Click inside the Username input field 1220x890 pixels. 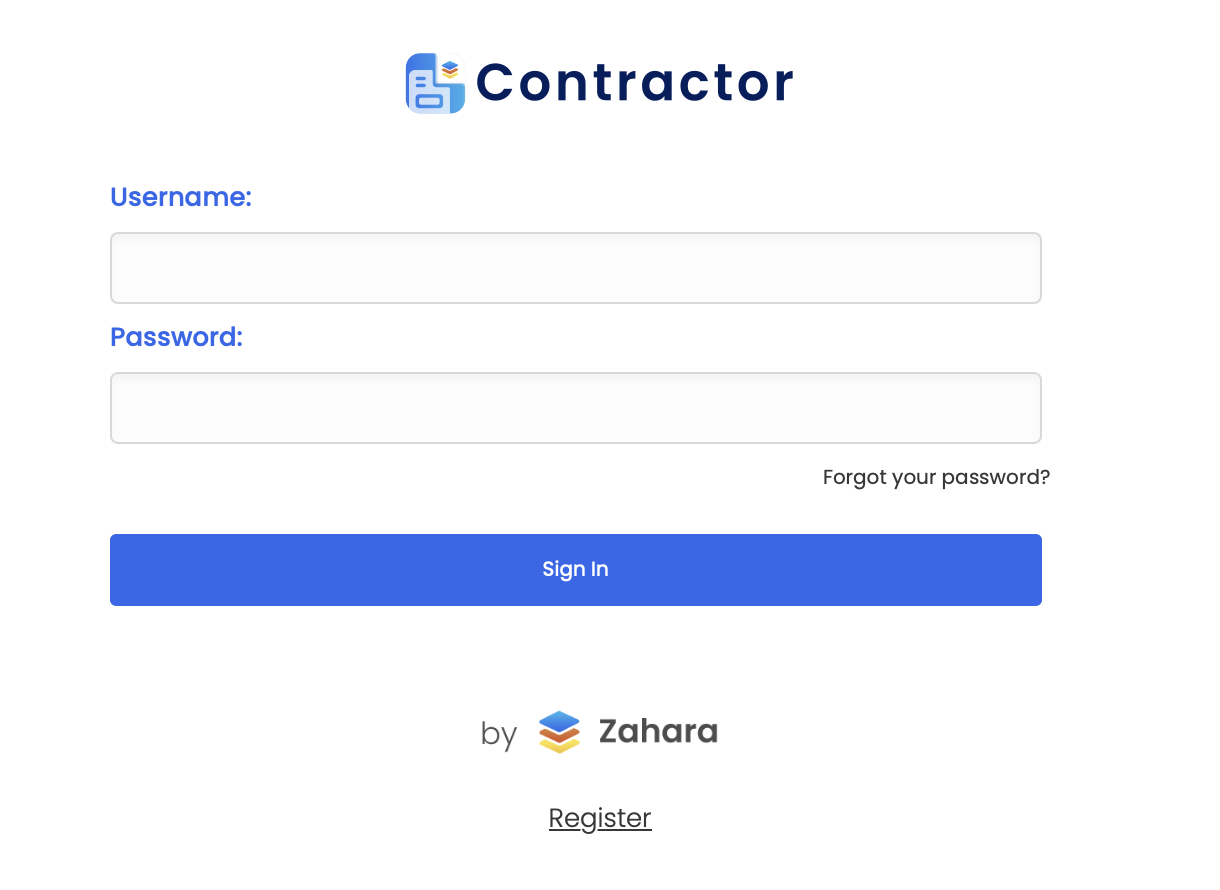point(576,267)
